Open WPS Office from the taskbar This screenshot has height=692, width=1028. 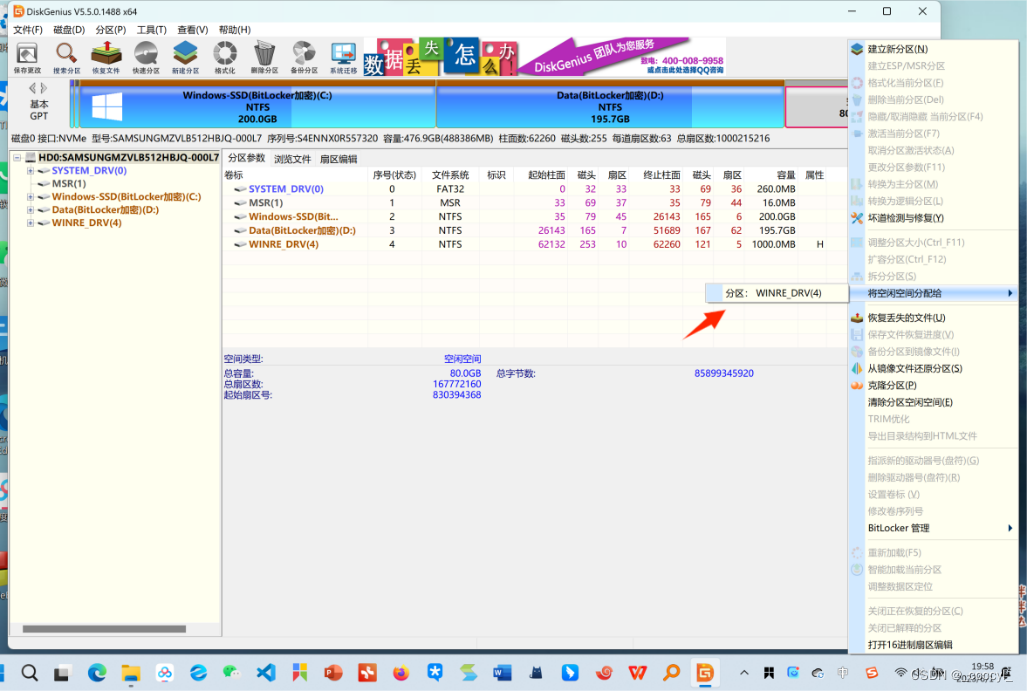637,673
